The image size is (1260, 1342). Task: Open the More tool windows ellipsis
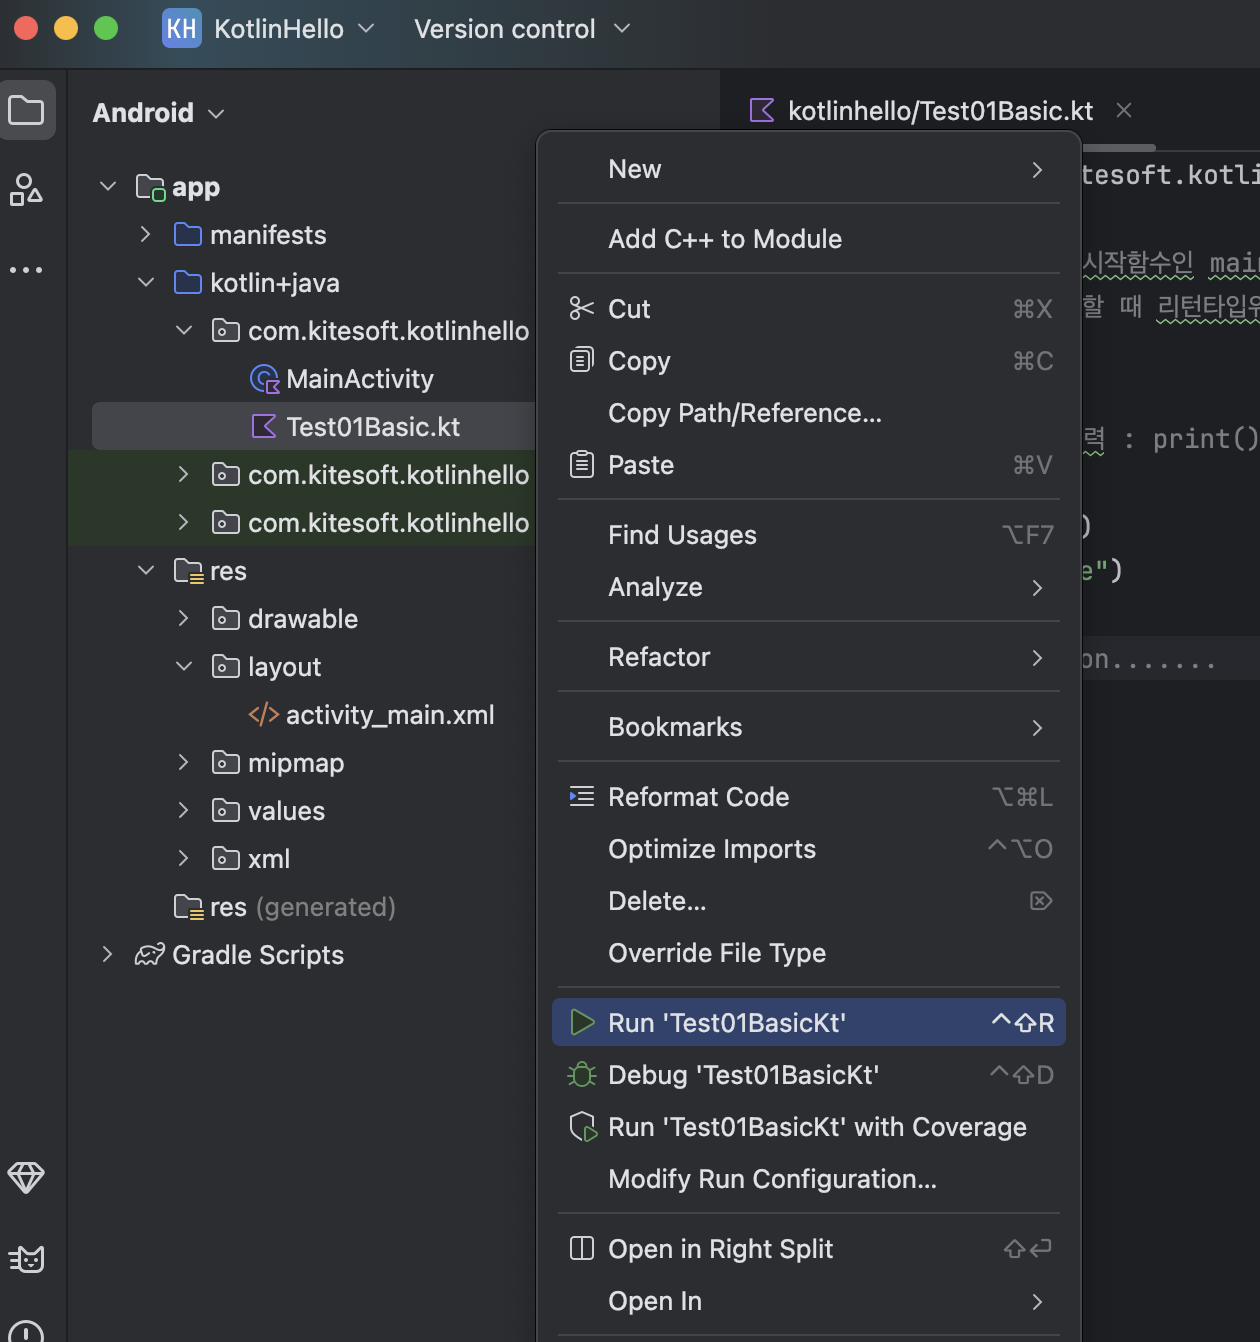27,270
